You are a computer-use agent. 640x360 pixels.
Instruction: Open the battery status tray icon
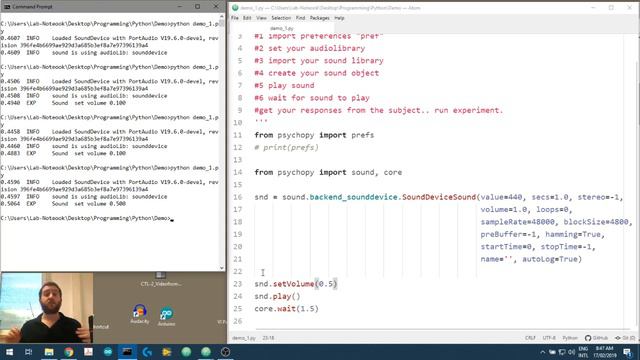coord(552,352)
